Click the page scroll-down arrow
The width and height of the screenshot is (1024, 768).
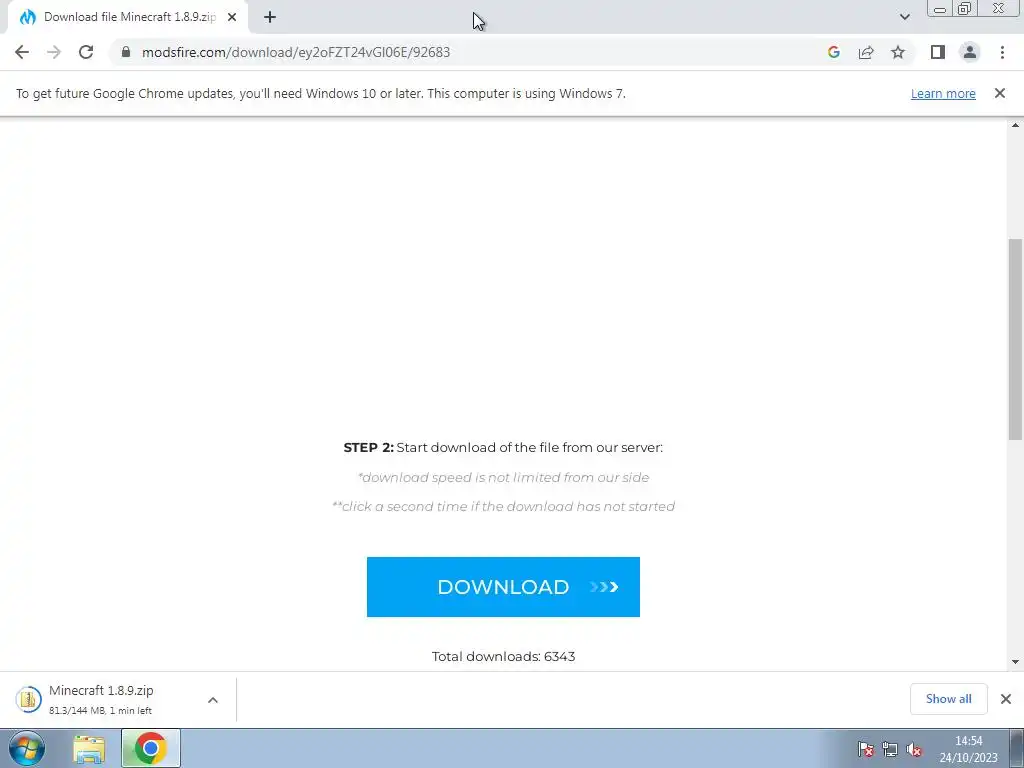[1016, 662]
